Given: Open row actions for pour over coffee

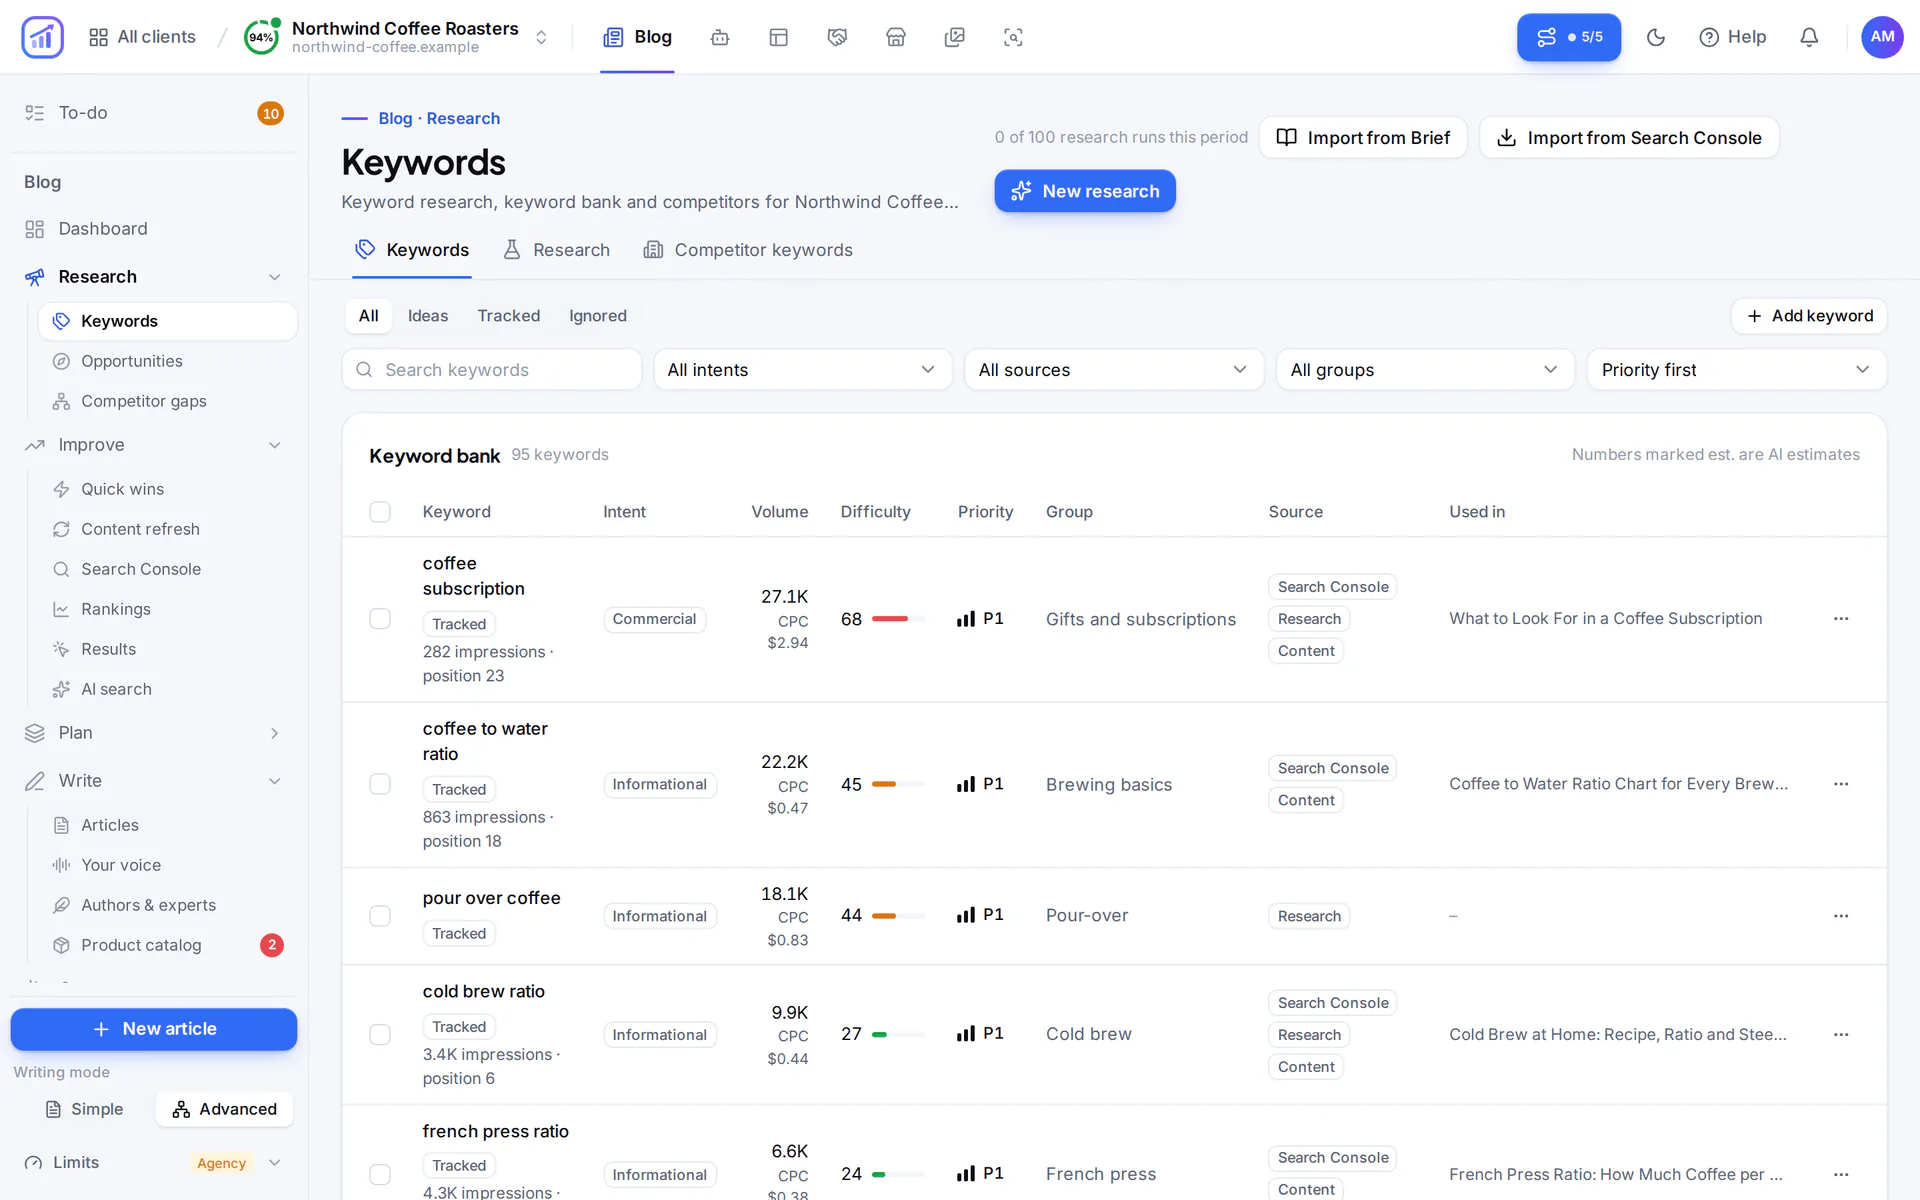Looking at the screenshot, I should tap(1841, 916).
